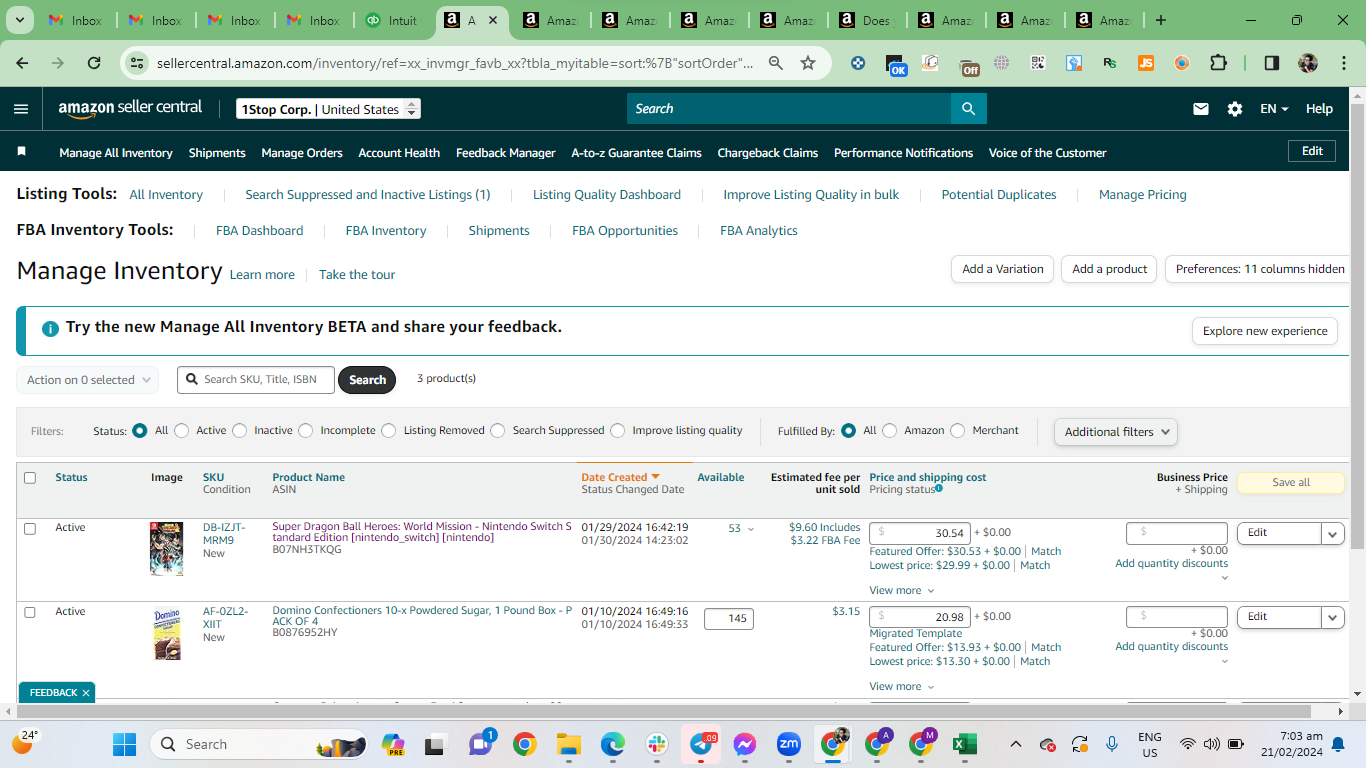The image size is (1366, 768).
Task: Click the Amazon Seller Central logo
Action: point(130,108)
